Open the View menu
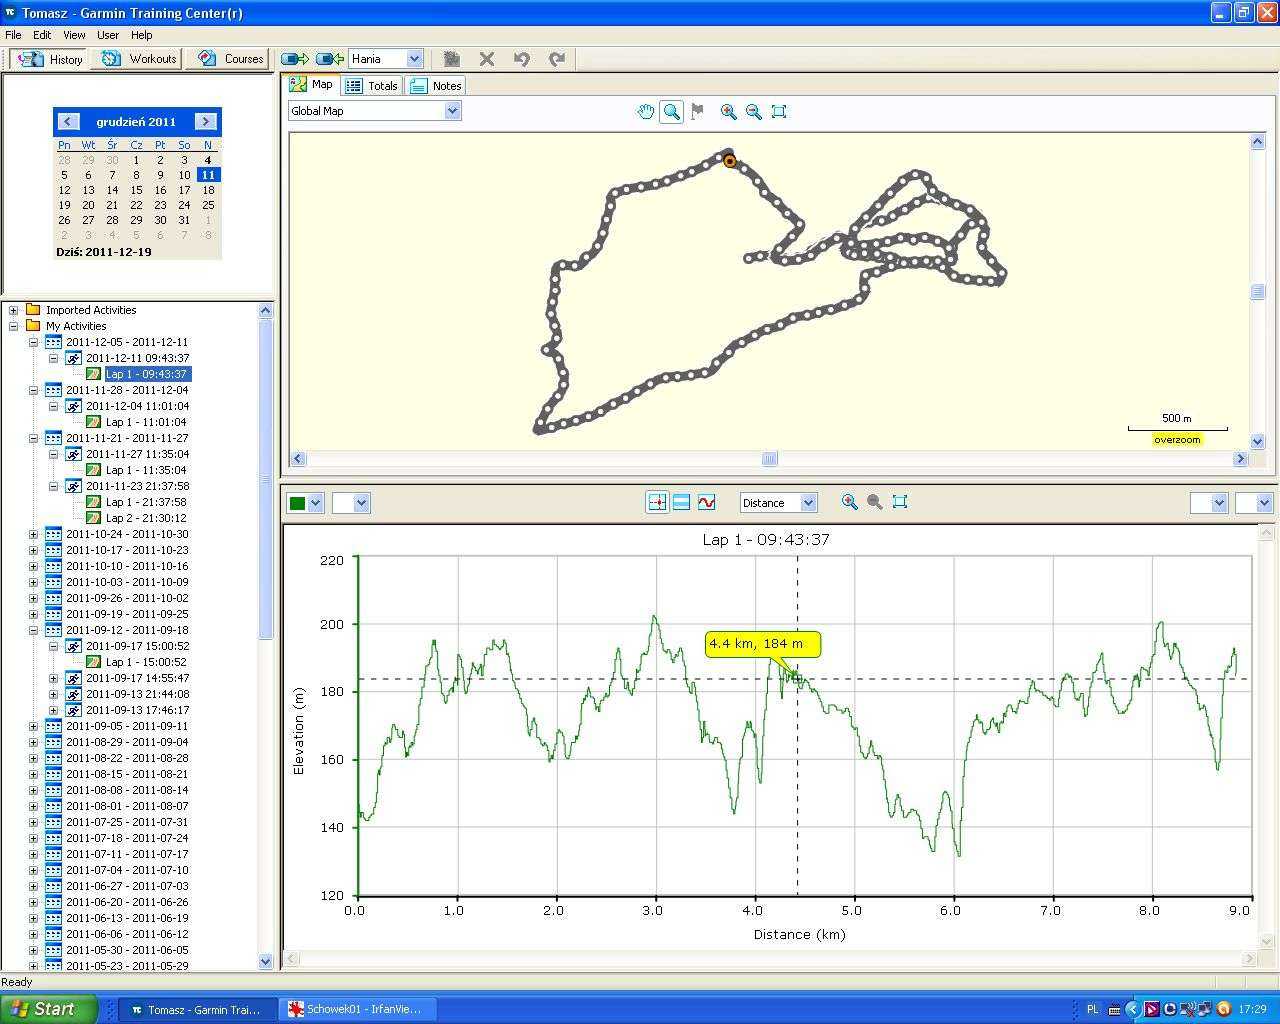The width and height of the screenshot is (1280, 1024). click(x=74, y=35)
